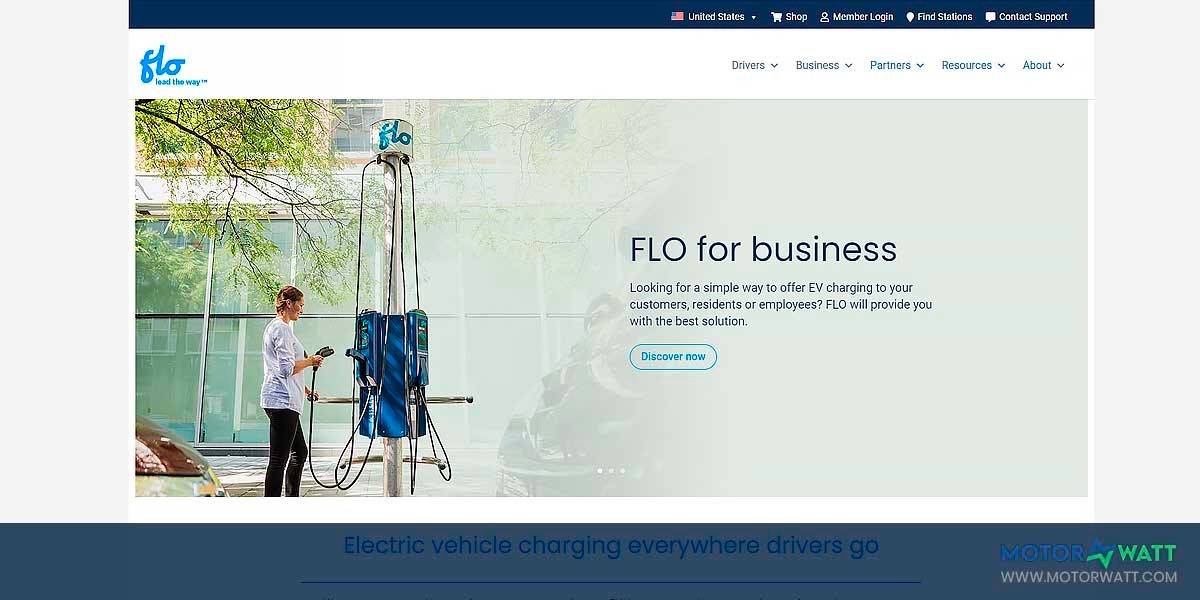Activate the third carousel indicator dot

[623, 470]
